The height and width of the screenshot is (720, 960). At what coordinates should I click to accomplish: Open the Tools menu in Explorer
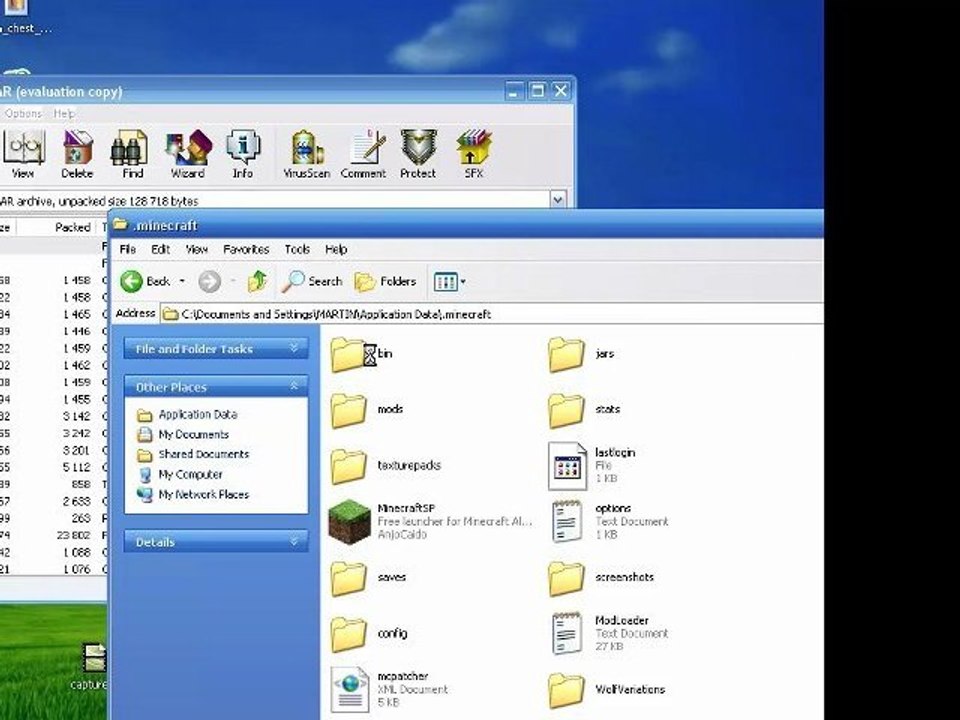click(297, 249)
